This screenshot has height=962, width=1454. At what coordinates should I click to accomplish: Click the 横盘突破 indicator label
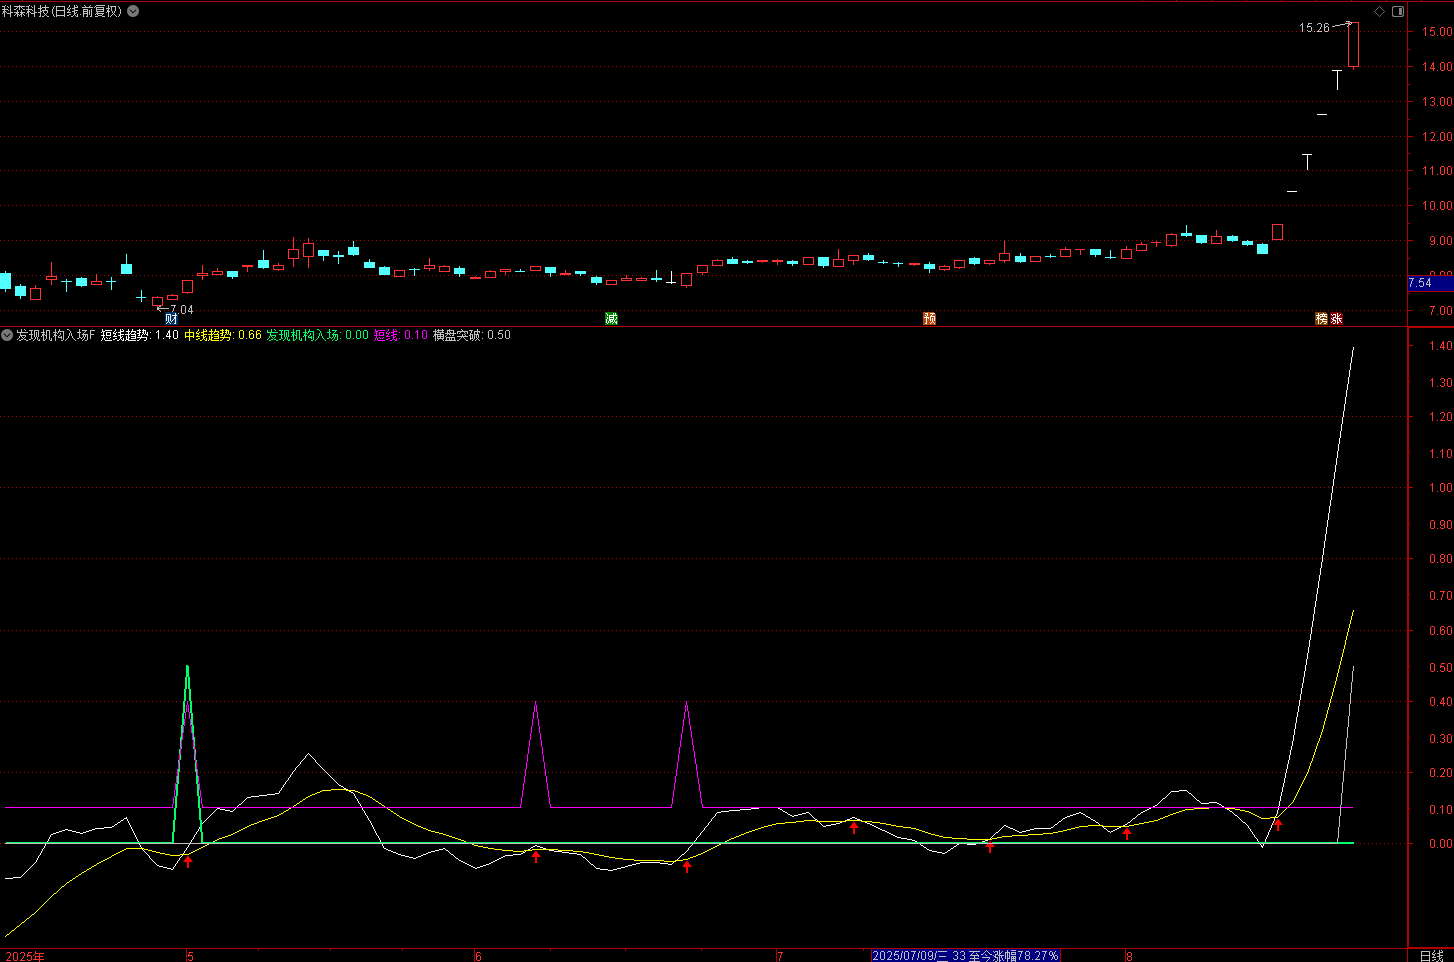[x=458, y=335]
